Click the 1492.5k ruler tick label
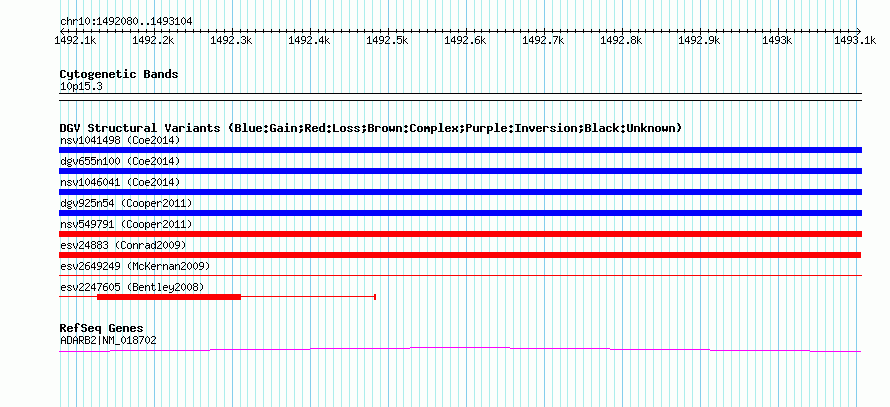 coord(387,40)
